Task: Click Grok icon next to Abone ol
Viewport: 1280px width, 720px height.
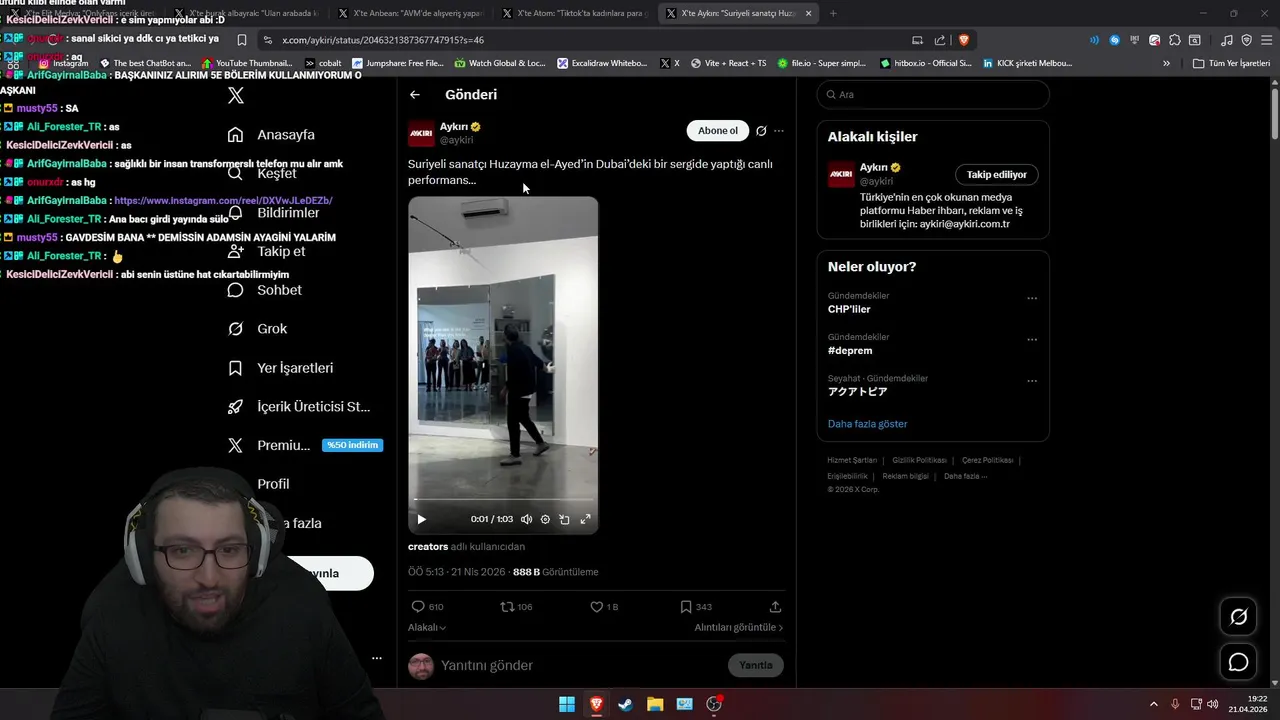Action: [761, 131]
